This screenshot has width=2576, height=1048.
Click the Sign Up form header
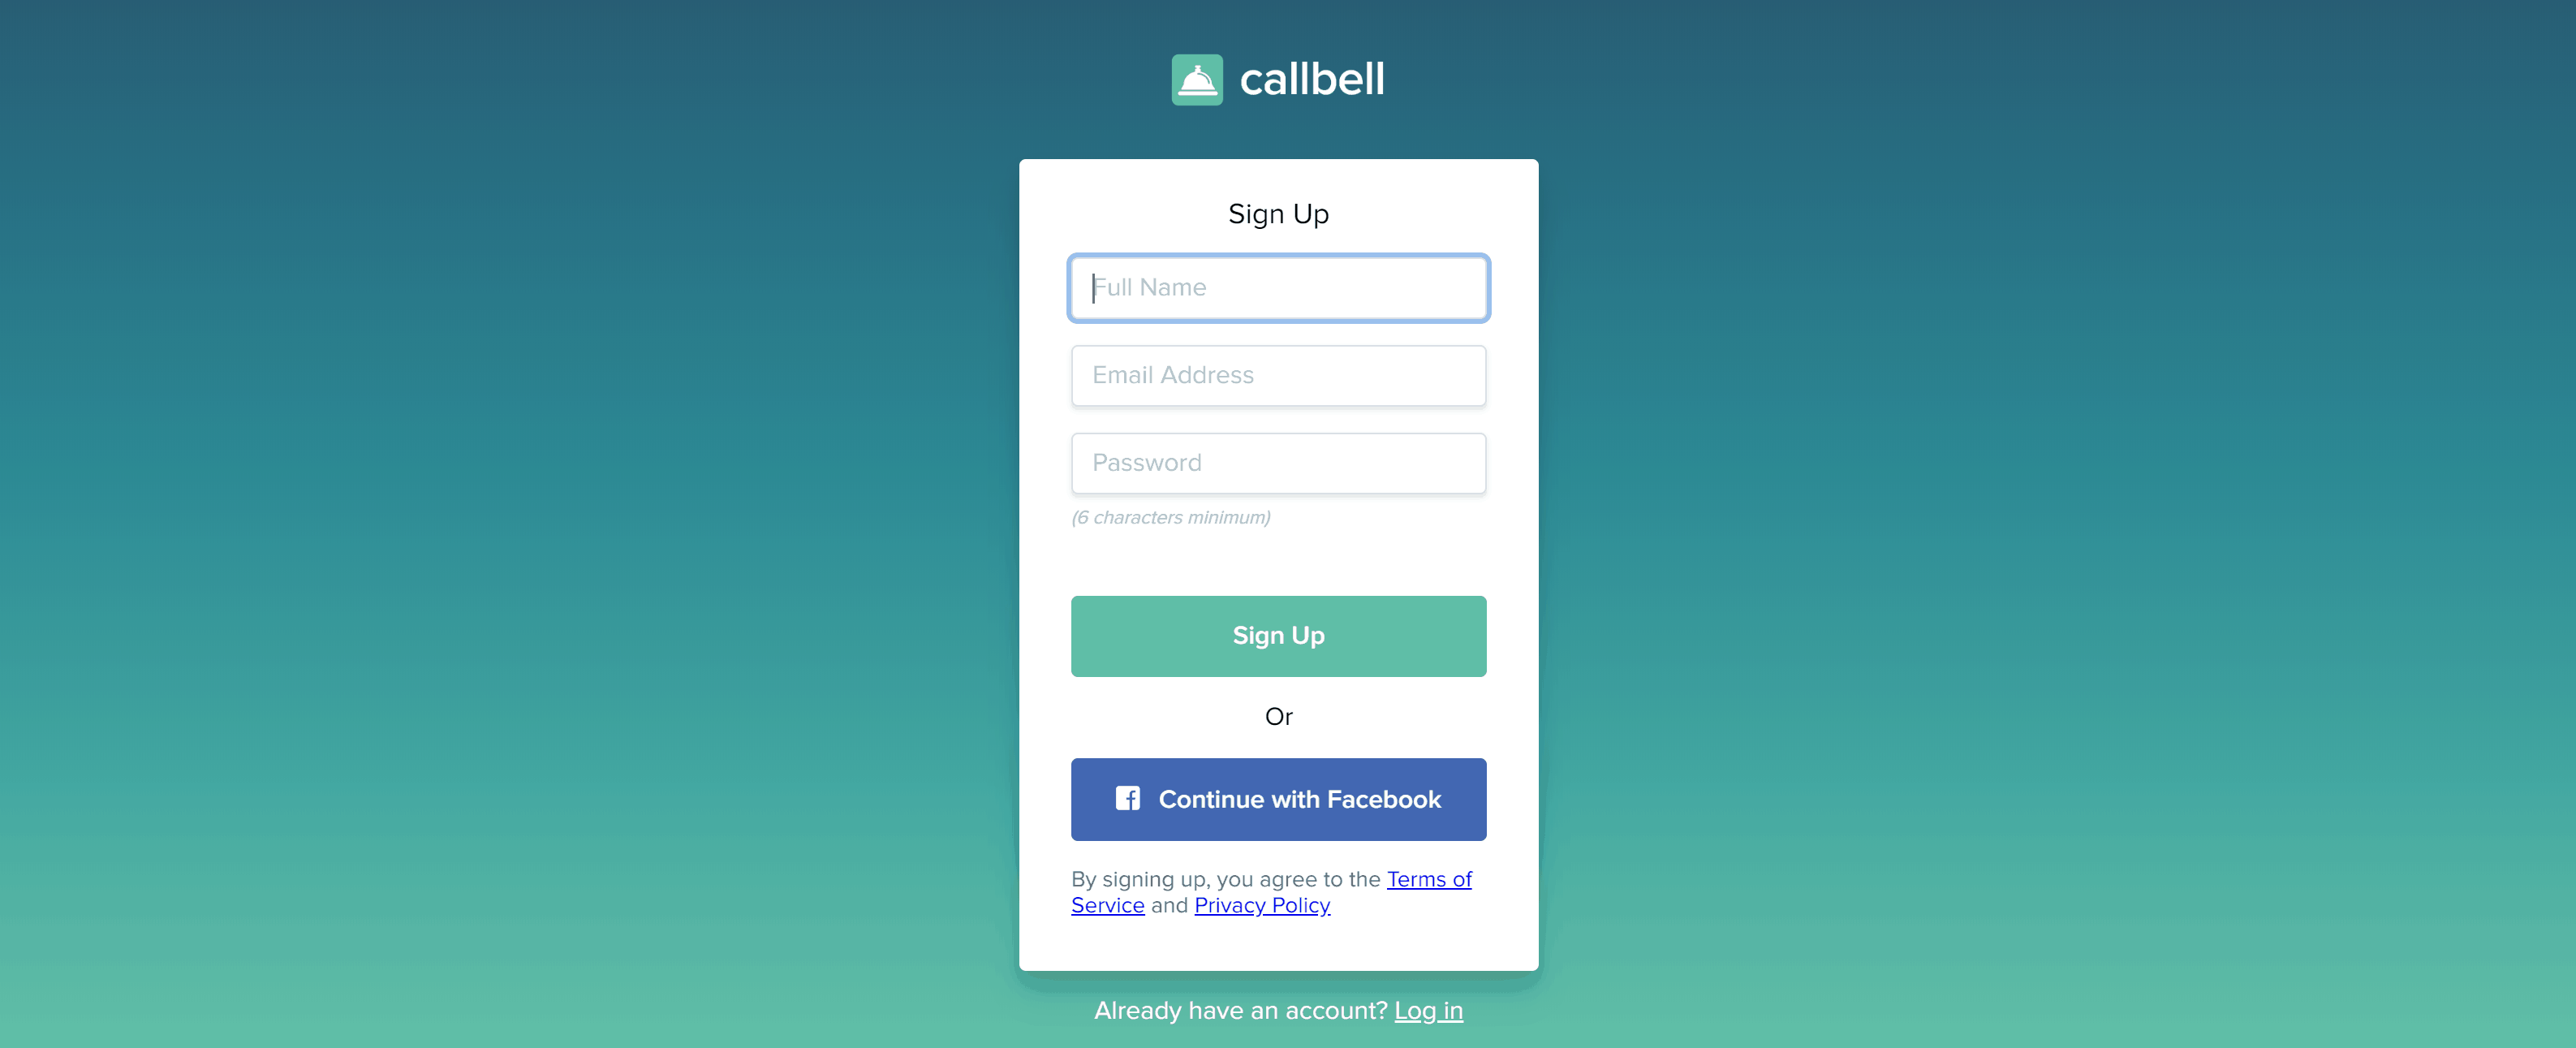click(1278, 212)
